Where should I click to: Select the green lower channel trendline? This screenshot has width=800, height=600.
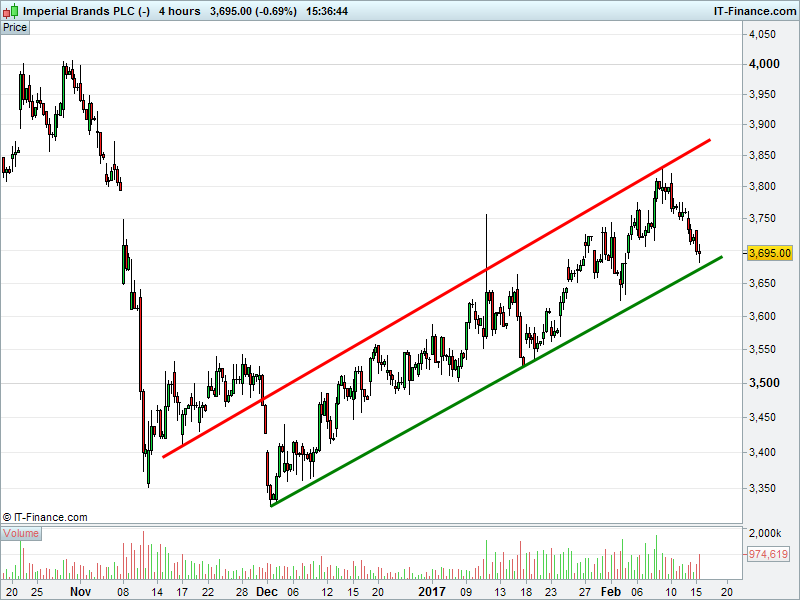(x=496, y=381)
